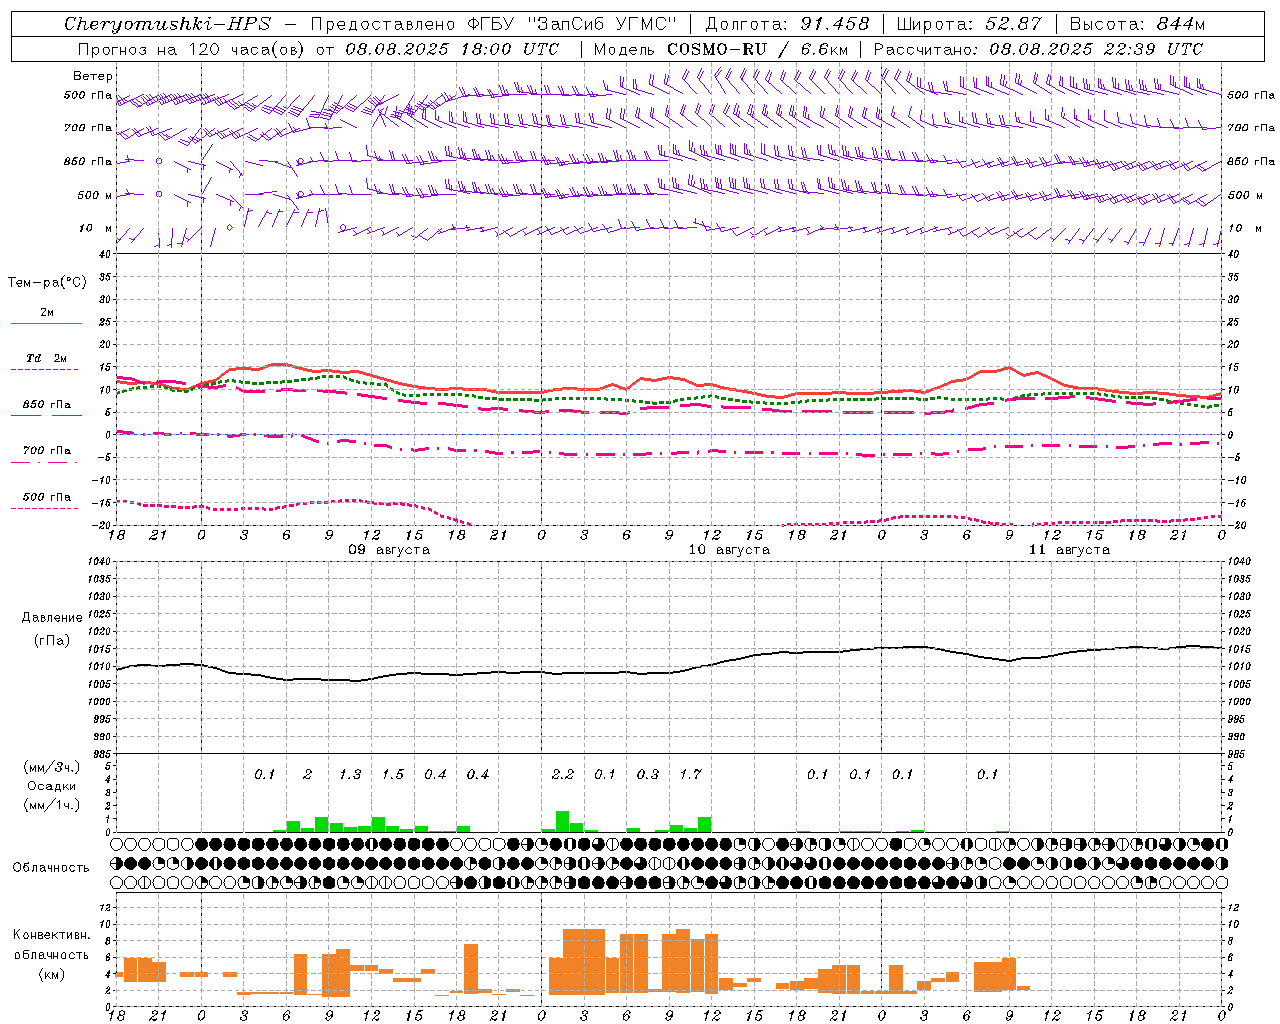
Task: Click the forecast start text 08.08.2025 18:00 UTC
Action: pyautogui.click(x=452, y=48)
